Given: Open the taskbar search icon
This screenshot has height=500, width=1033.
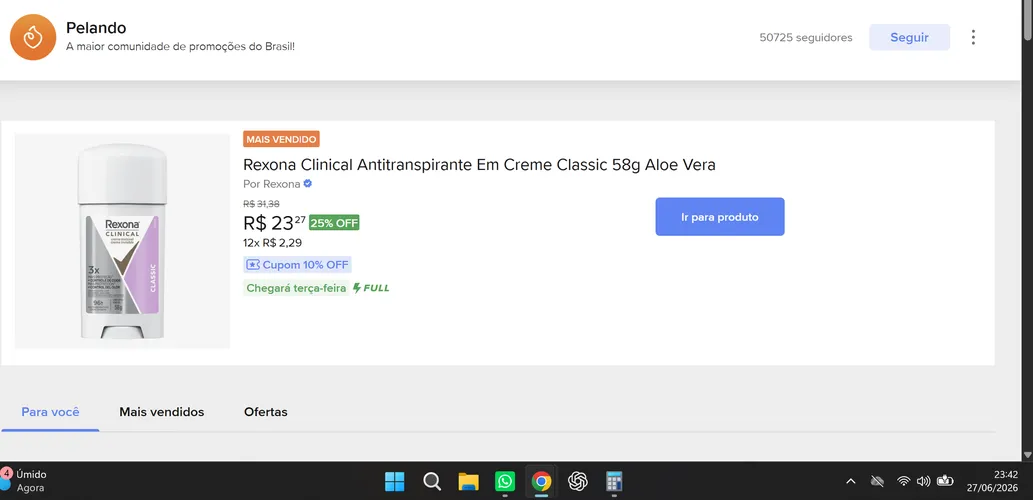Looking at the screenshot, I should (x=432, y=482).
